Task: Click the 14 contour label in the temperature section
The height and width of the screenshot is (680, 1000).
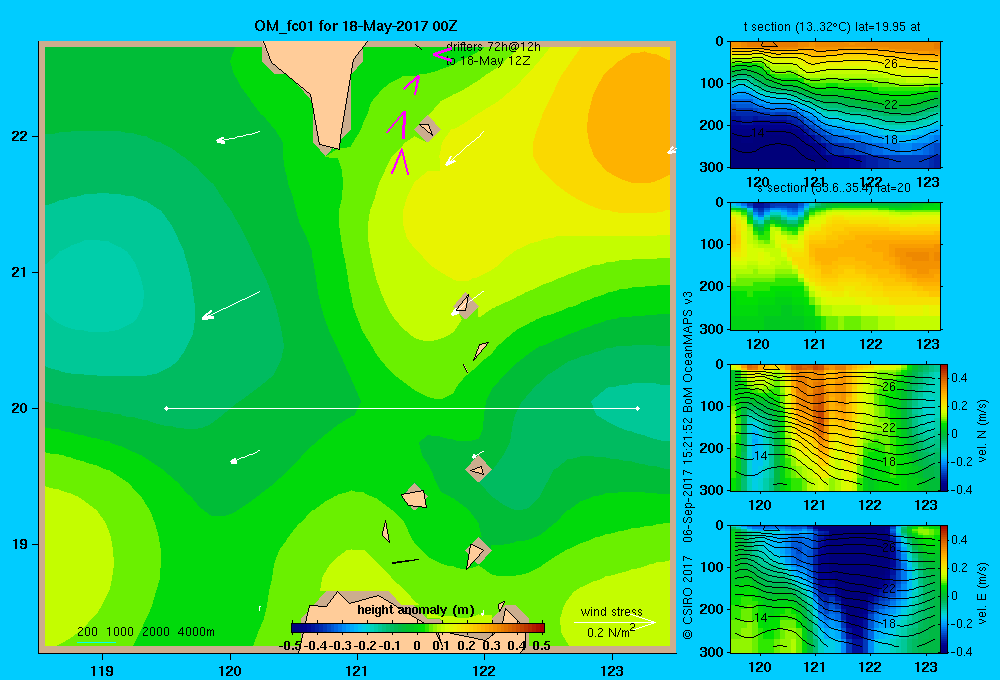Action: click(757, 133)
